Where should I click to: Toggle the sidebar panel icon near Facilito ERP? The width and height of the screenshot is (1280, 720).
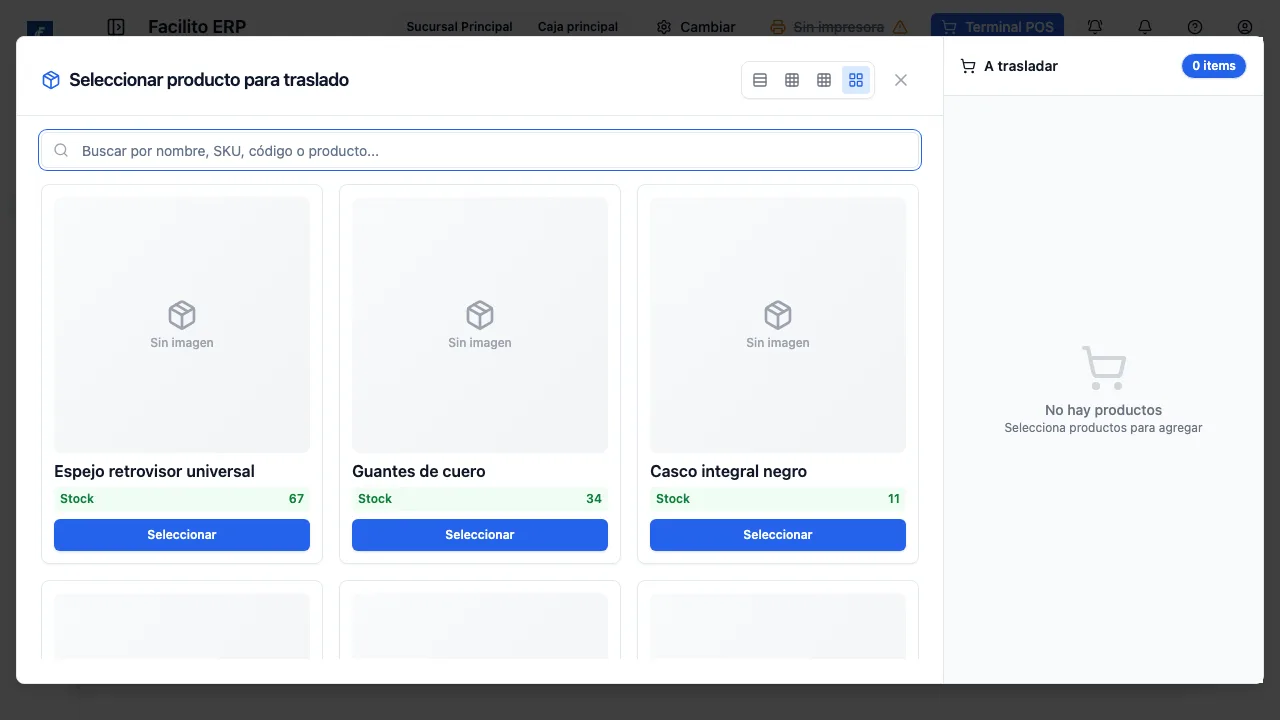[x=116, y=27]
